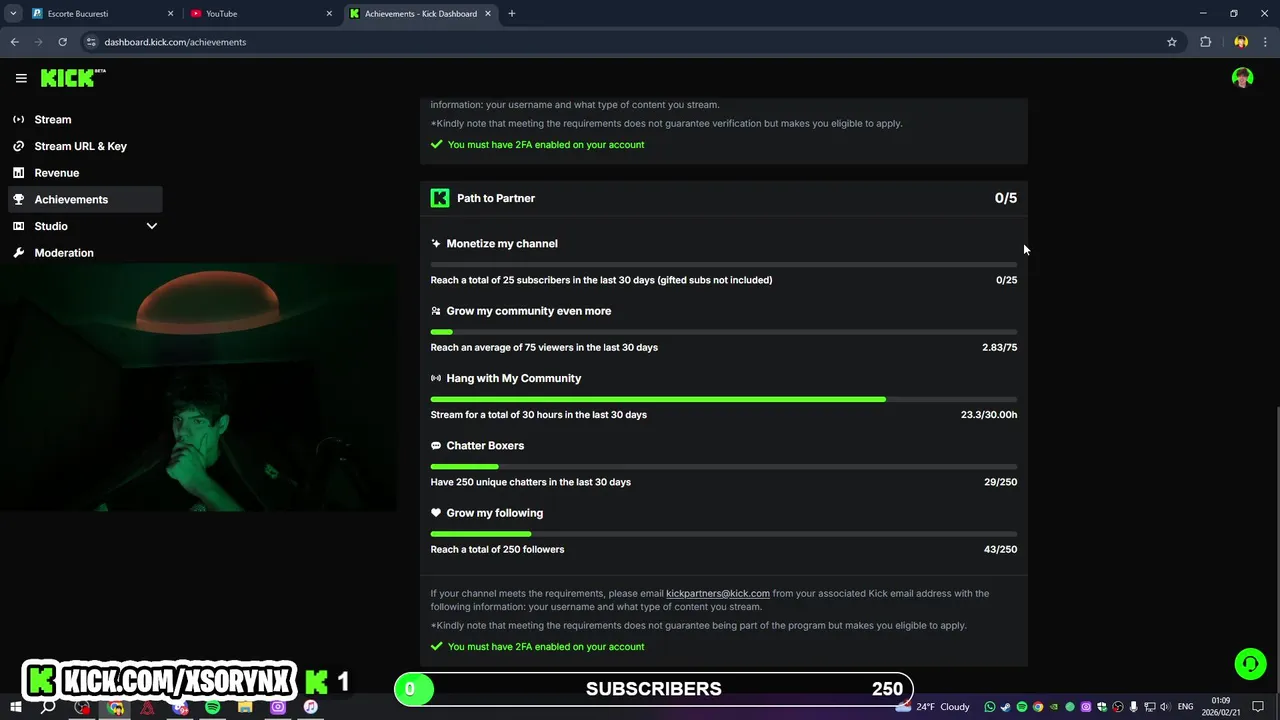Click the Windows Start button
Viewport: 1280px width, 720px height.
pos(15,707)
